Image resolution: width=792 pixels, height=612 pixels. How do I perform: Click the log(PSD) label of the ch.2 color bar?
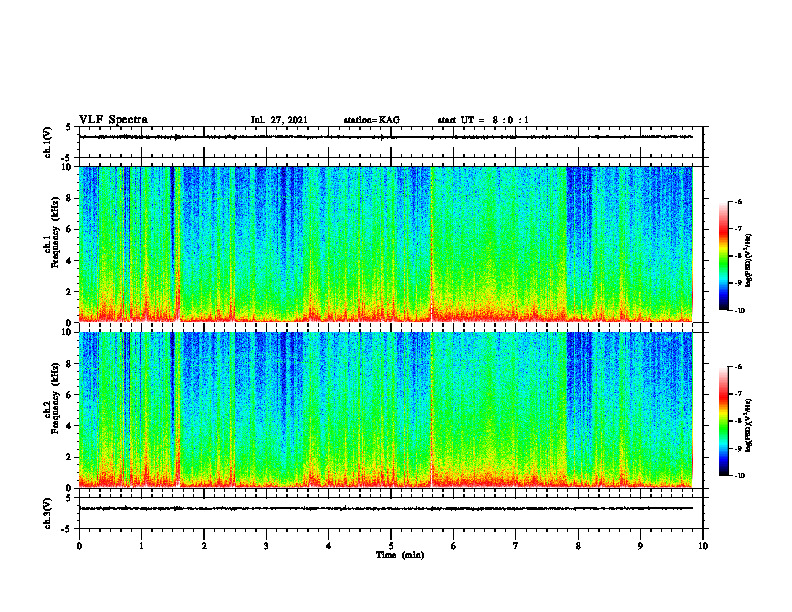click(x=749, y=426)
